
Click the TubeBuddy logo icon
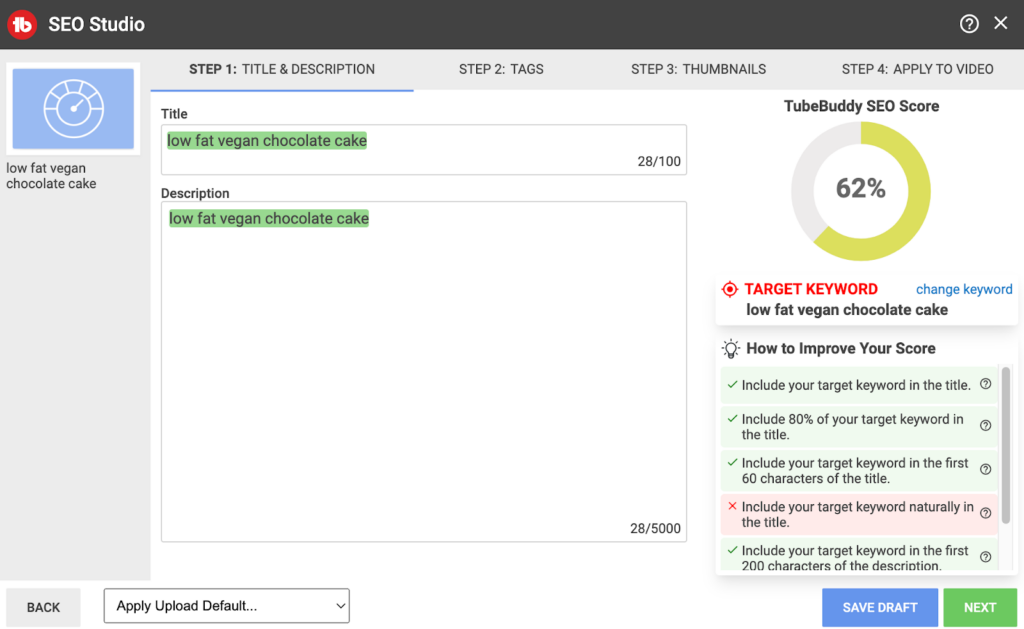[x=21, y=22]
